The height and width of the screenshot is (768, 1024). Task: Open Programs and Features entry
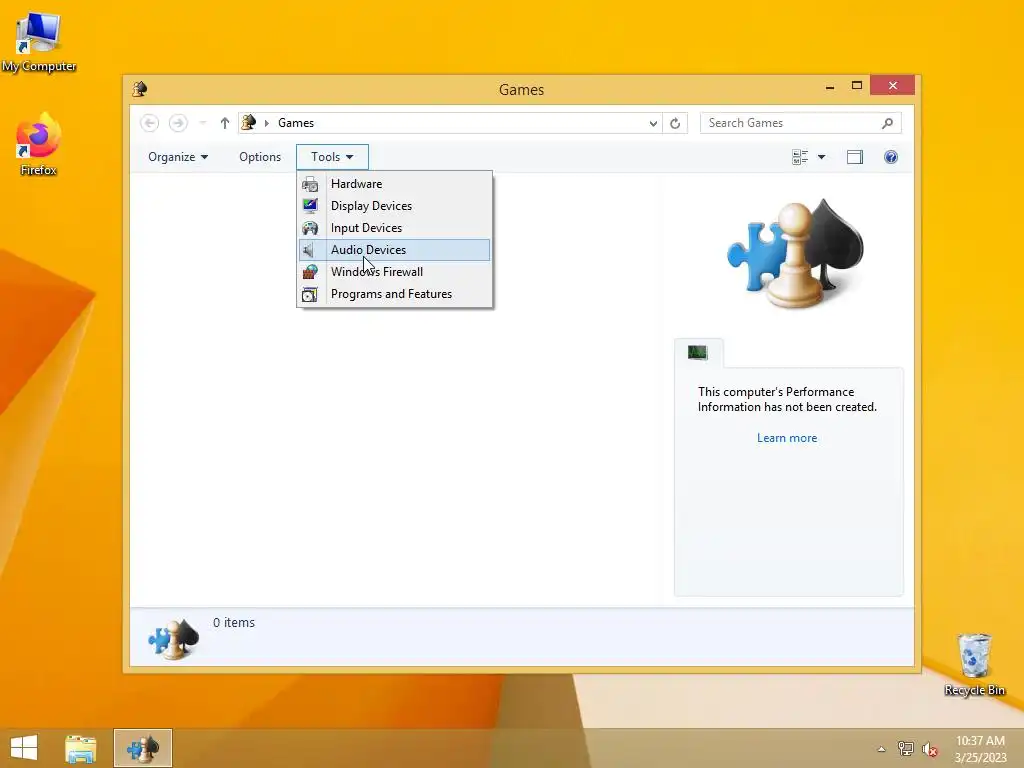coord(394,294)
